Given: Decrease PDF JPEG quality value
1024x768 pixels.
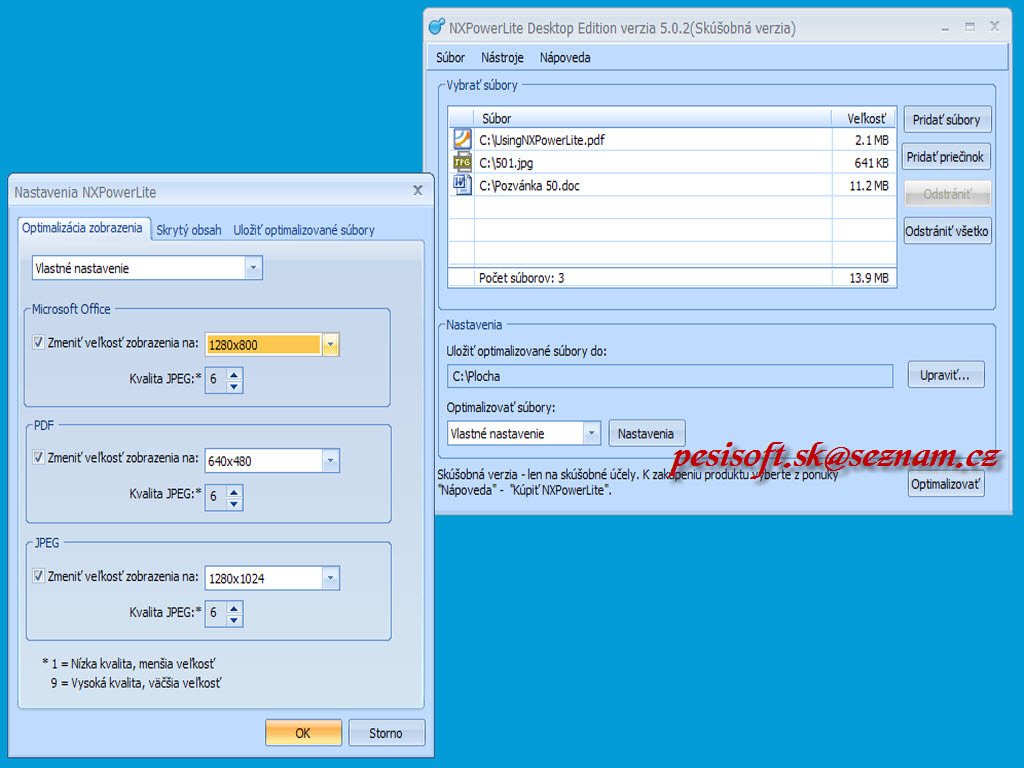Looking at the screenshot, I should (x=234, y=503).
